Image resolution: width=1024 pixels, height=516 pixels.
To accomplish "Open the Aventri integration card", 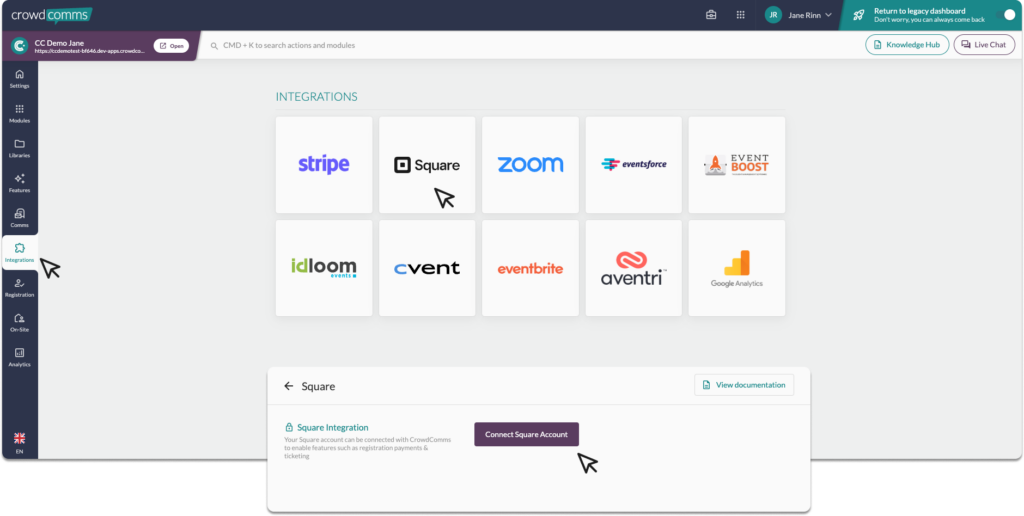I will (633, 268).
